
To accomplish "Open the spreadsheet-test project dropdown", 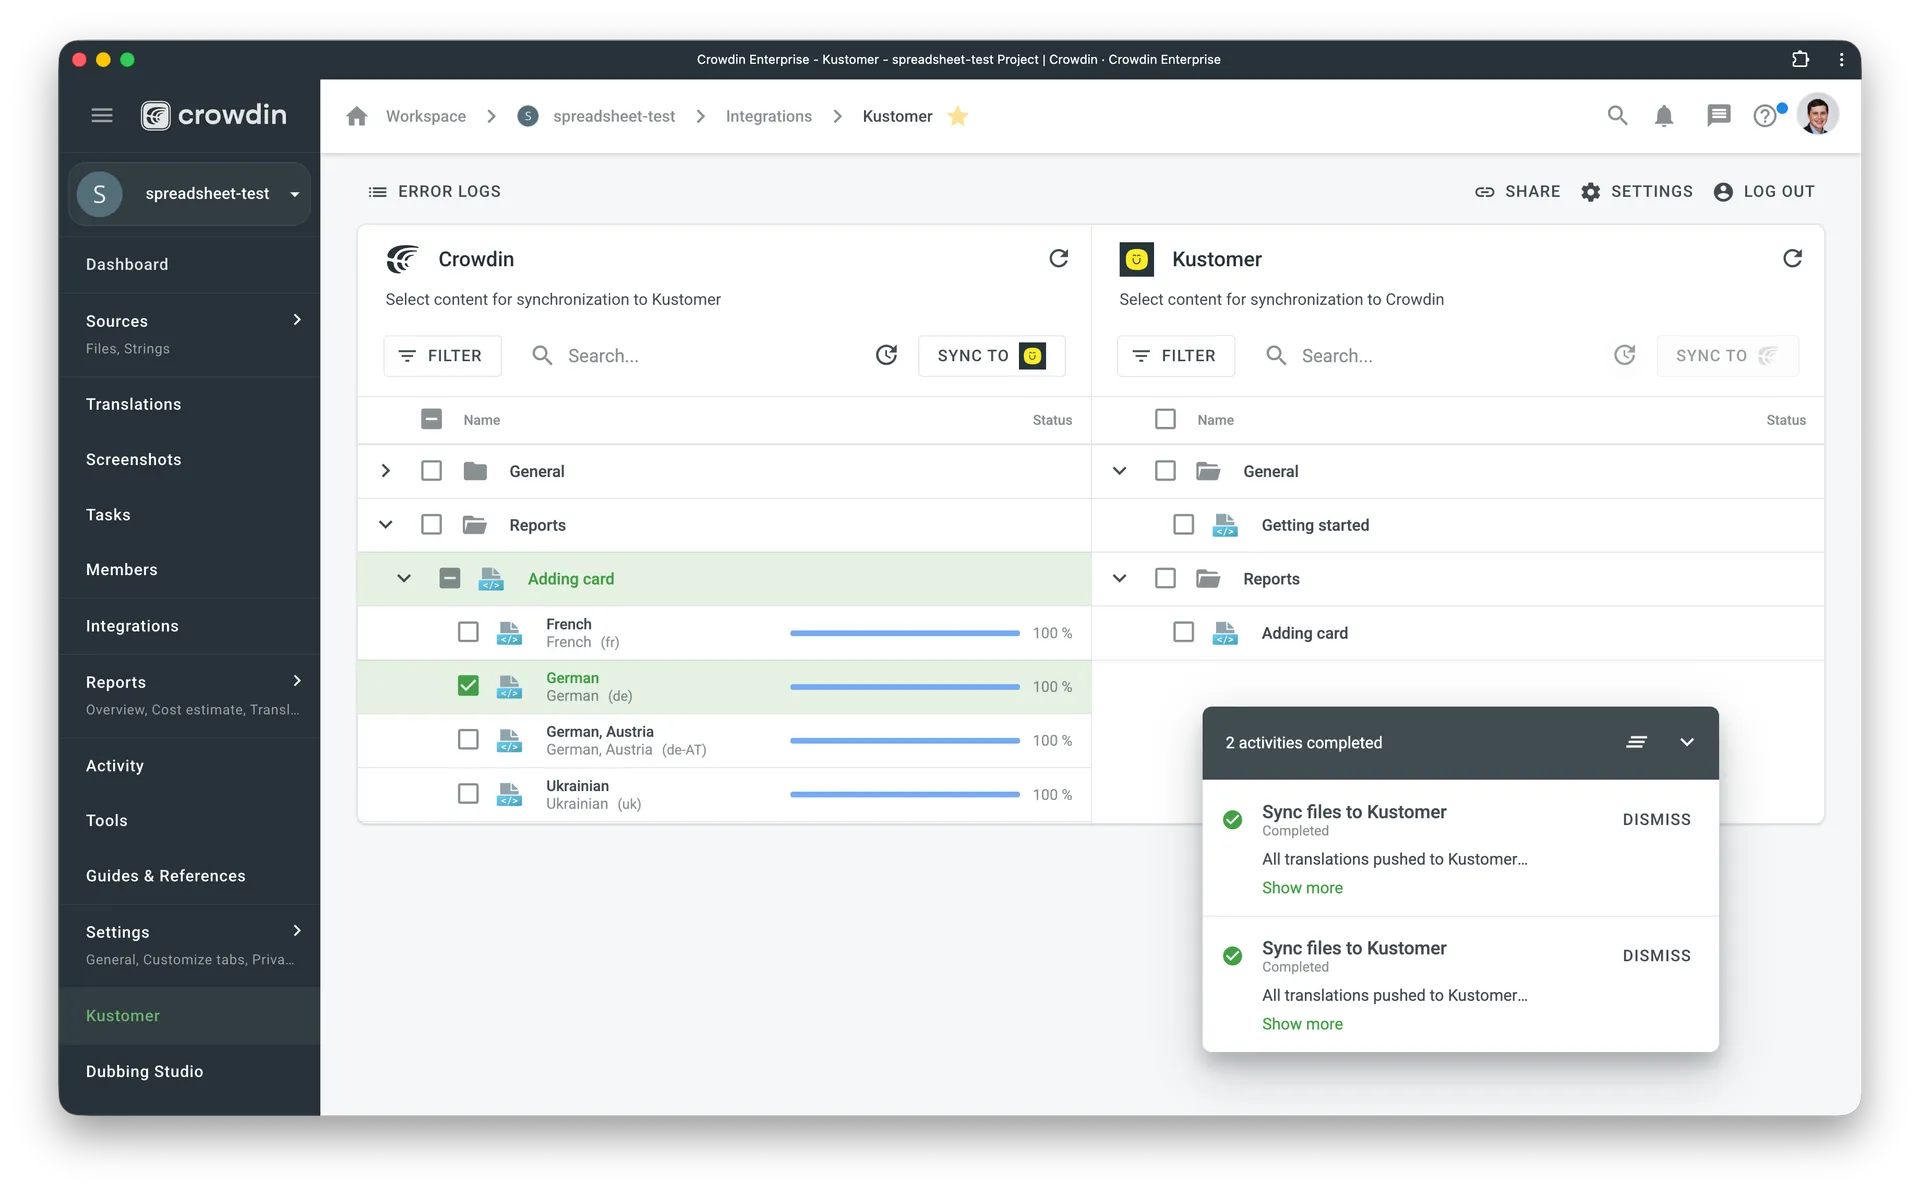I will tap(294, 194).
